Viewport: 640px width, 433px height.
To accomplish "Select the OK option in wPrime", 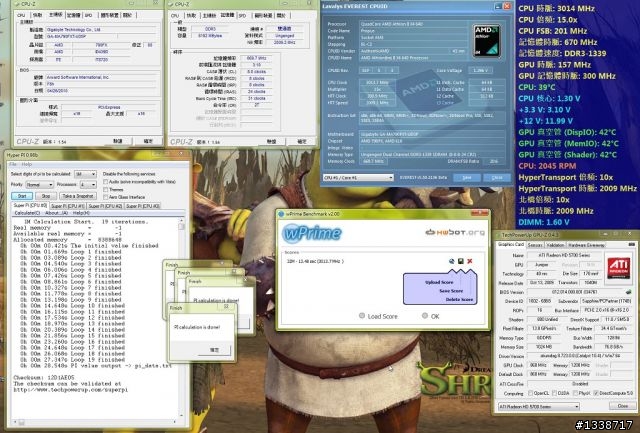I will [x=425, y=316].
